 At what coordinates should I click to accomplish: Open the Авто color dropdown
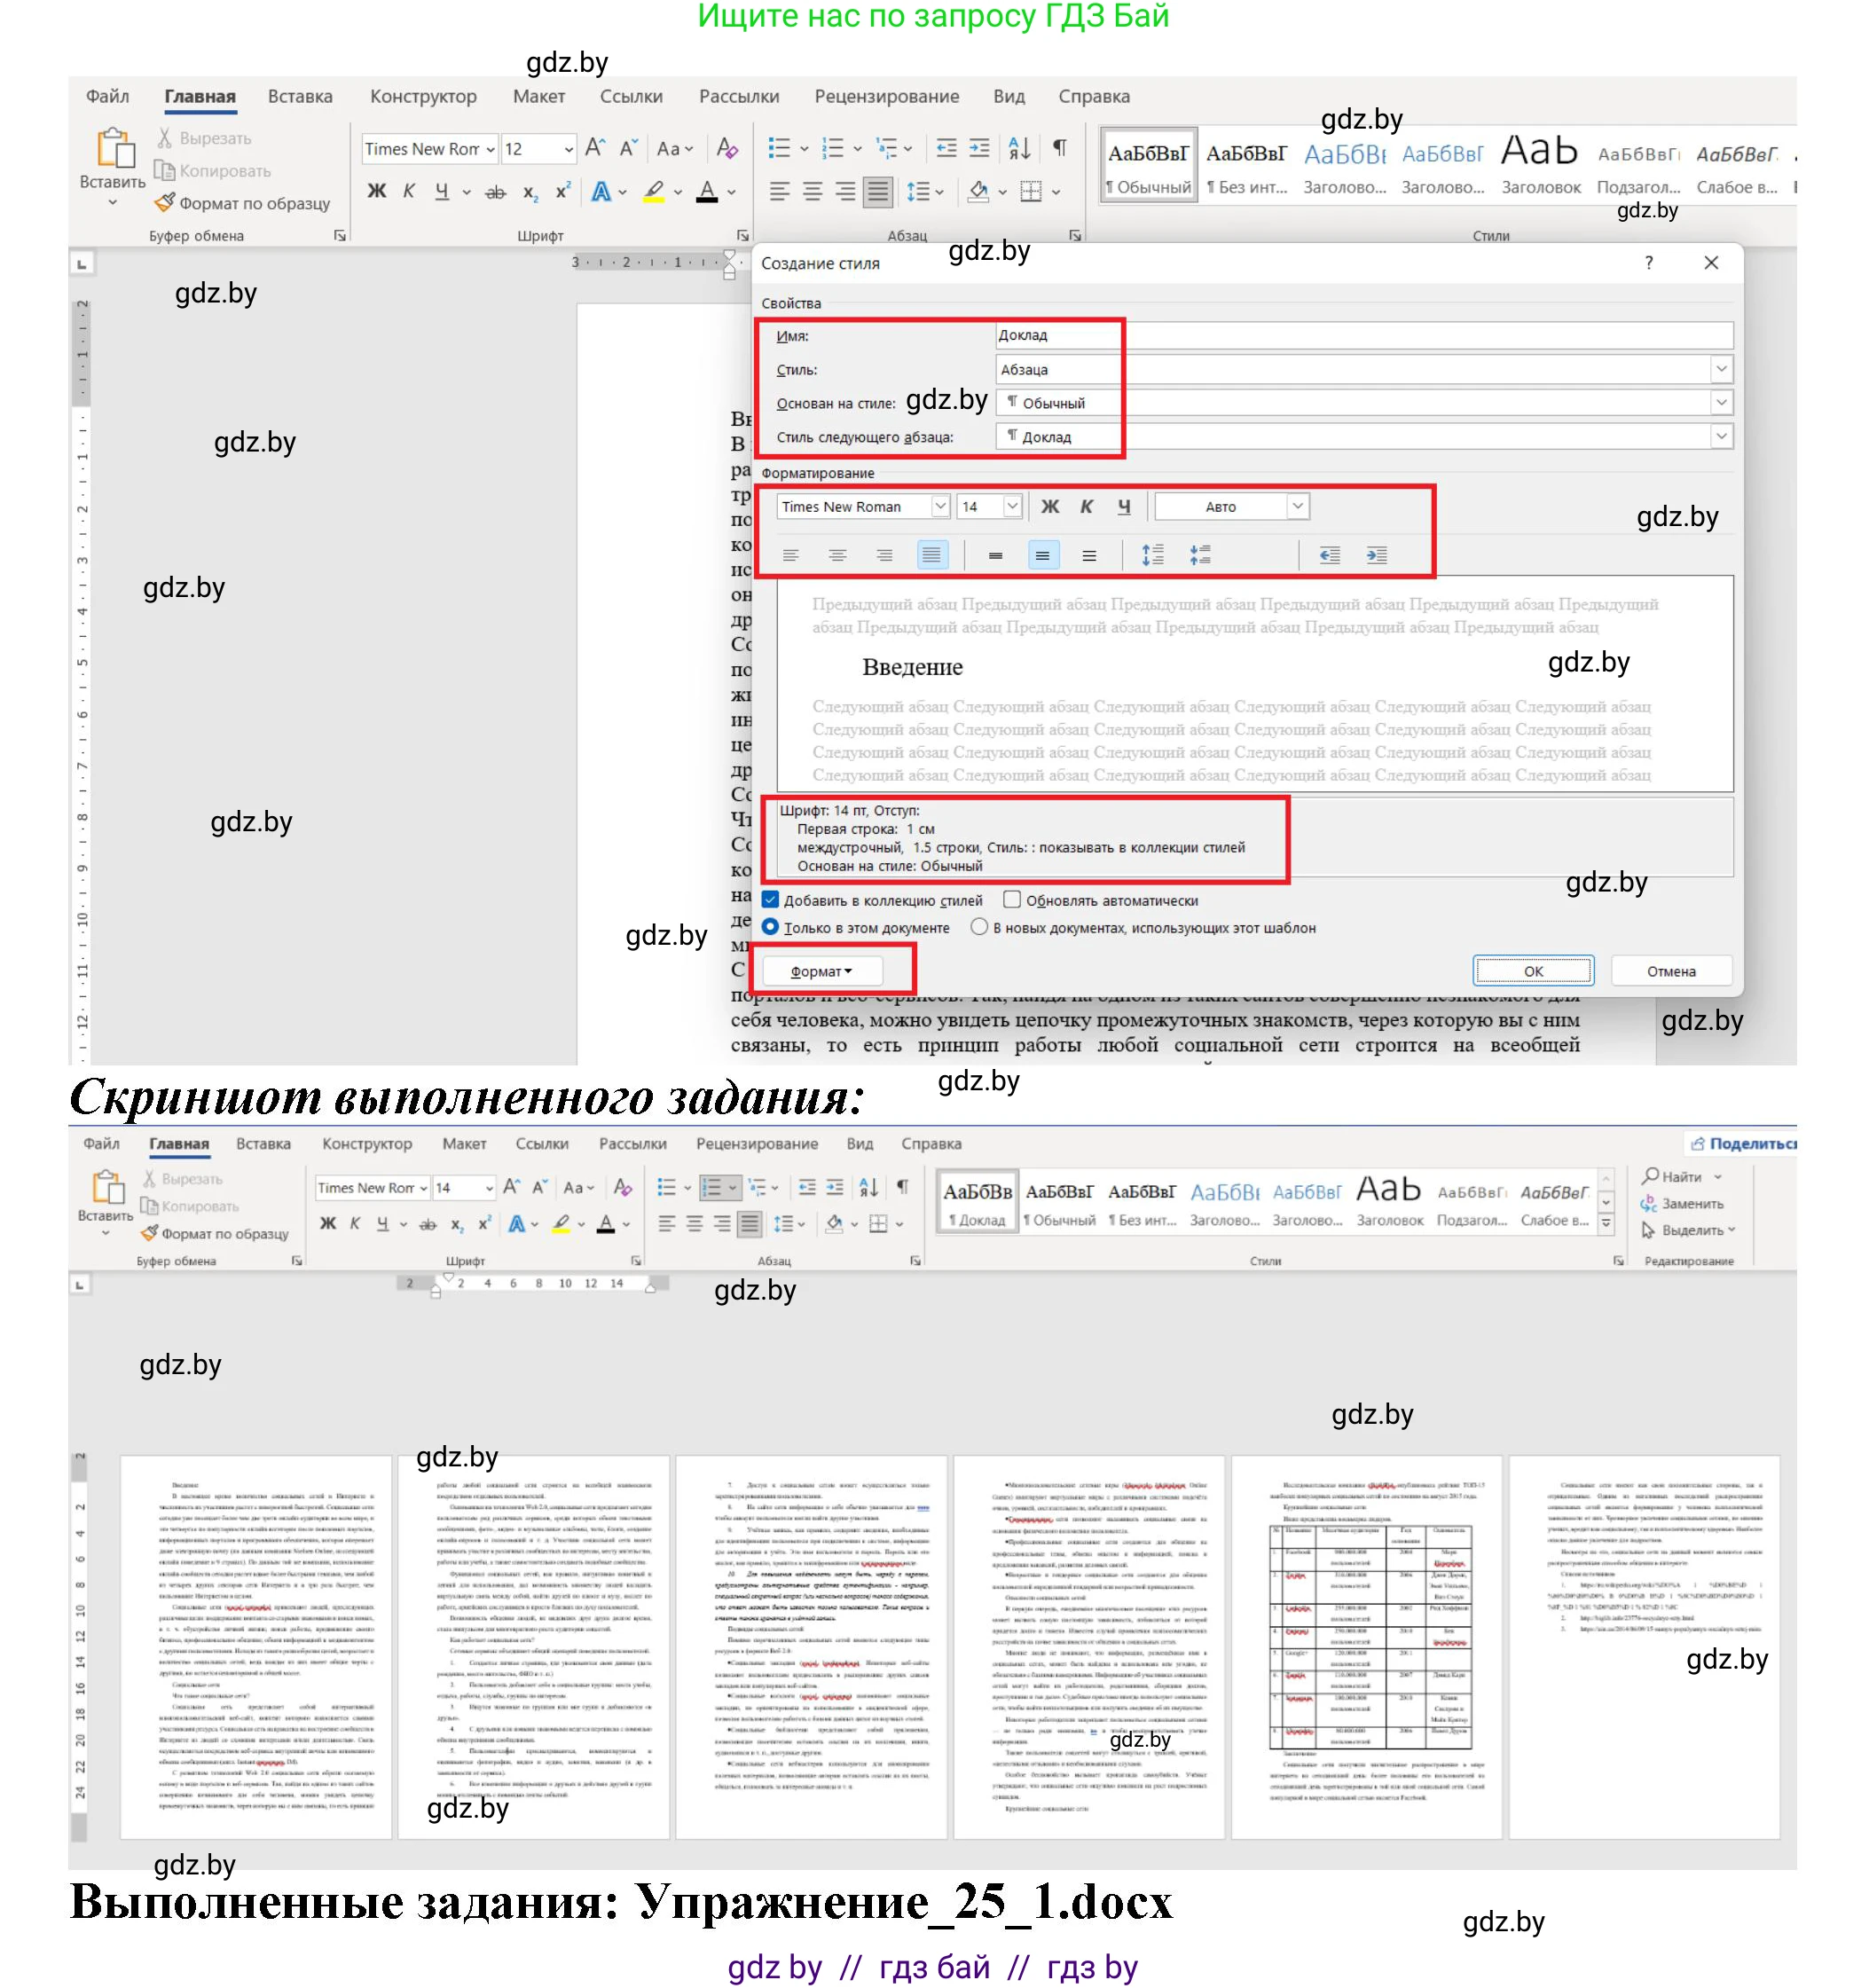[1297, 507]
